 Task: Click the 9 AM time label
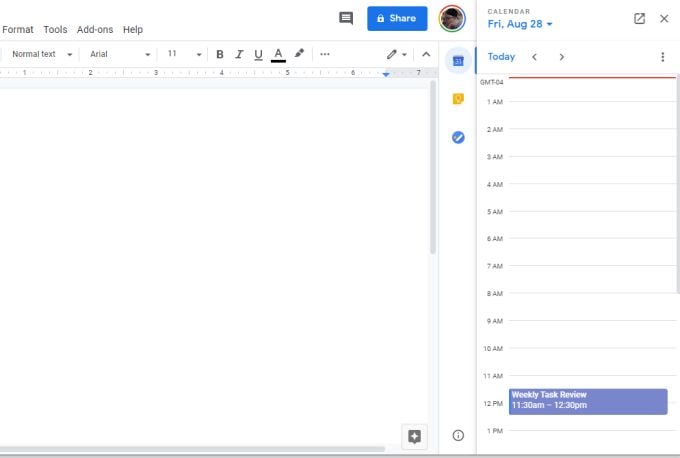point(494,321)
